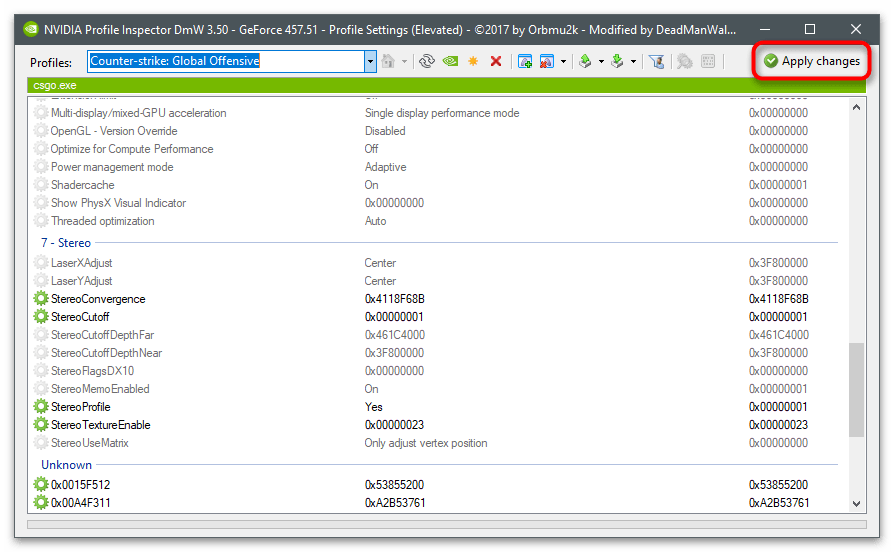Click the Auto value of Threaded optimization
The image size is (894, 552).
[x=375, y=221]
